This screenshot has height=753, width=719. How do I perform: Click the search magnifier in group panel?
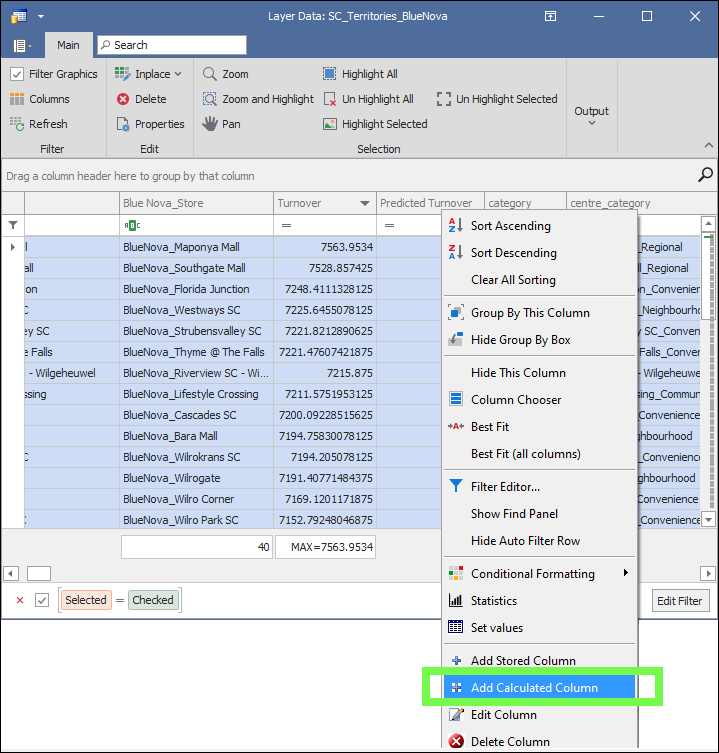(x=705, y=175)
